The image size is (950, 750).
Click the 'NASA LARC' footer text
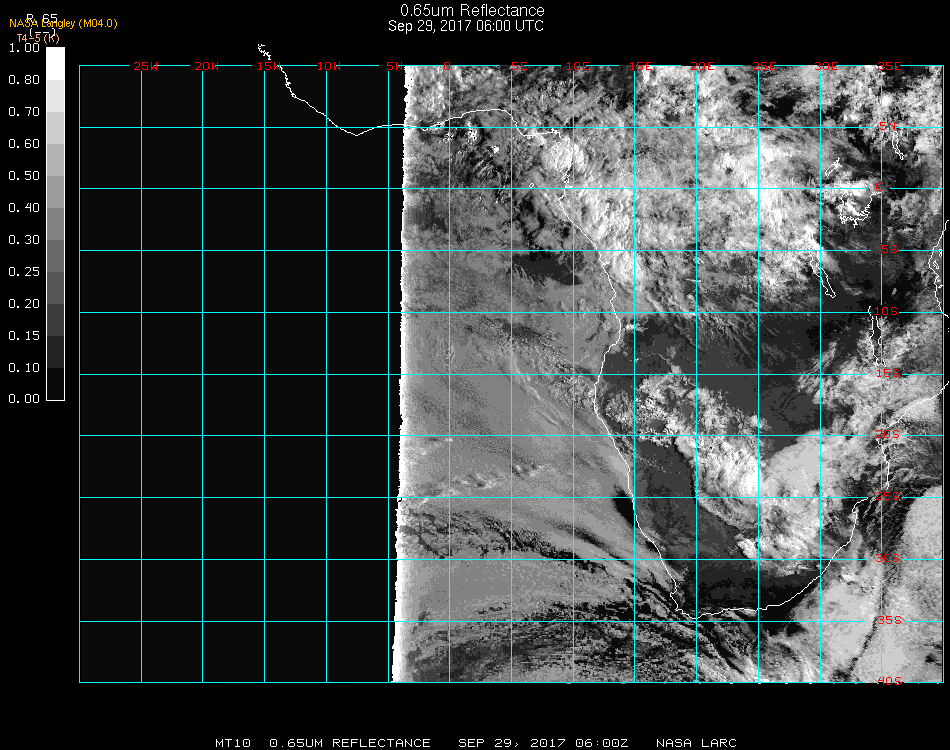click(696, 743)
